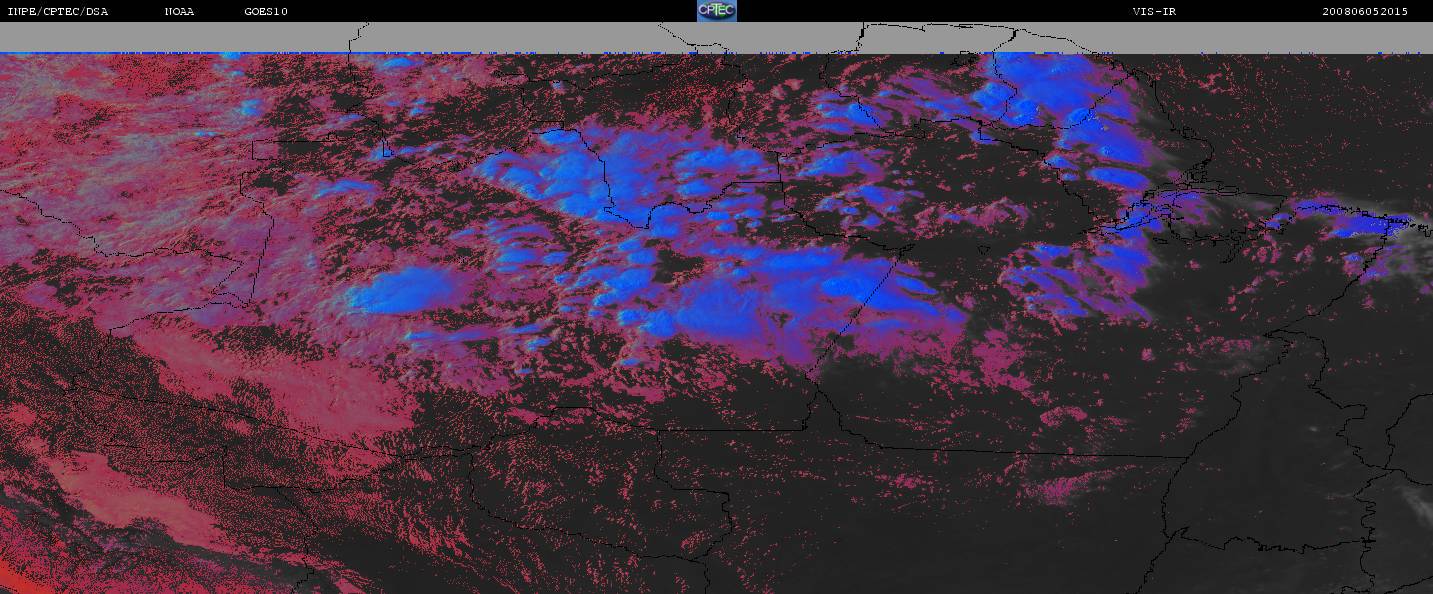Click the CPTEC logo in header

[716, 11]
